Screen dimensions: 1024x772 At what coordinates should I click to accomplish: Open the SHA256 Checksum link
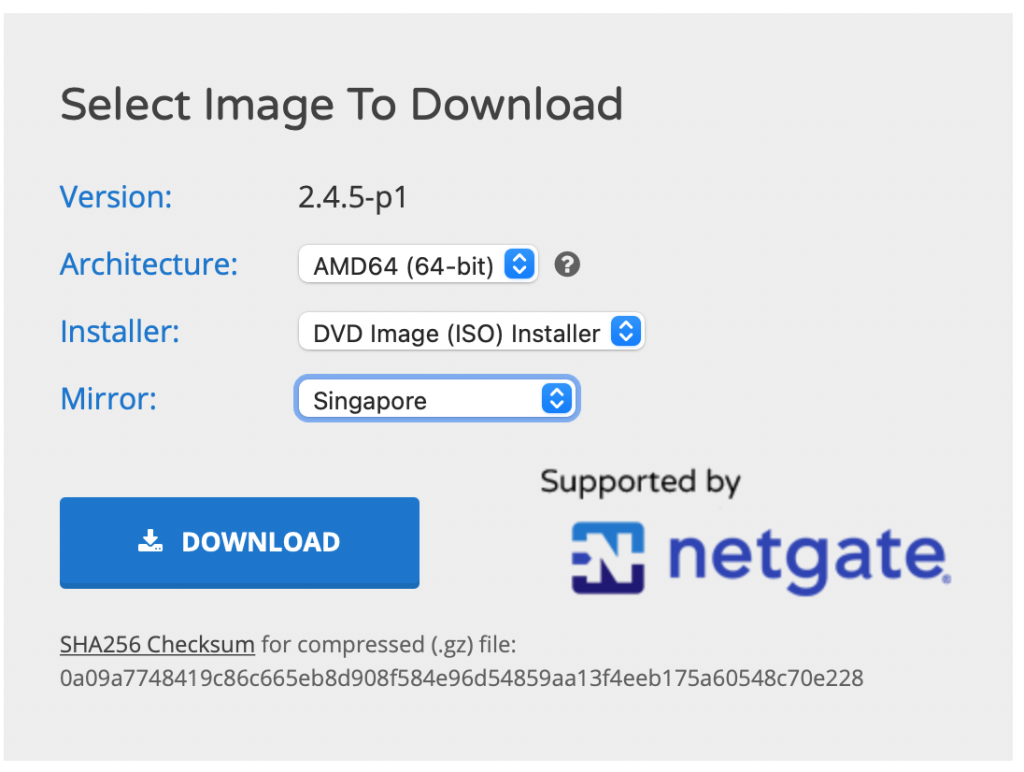pos(157,645)
